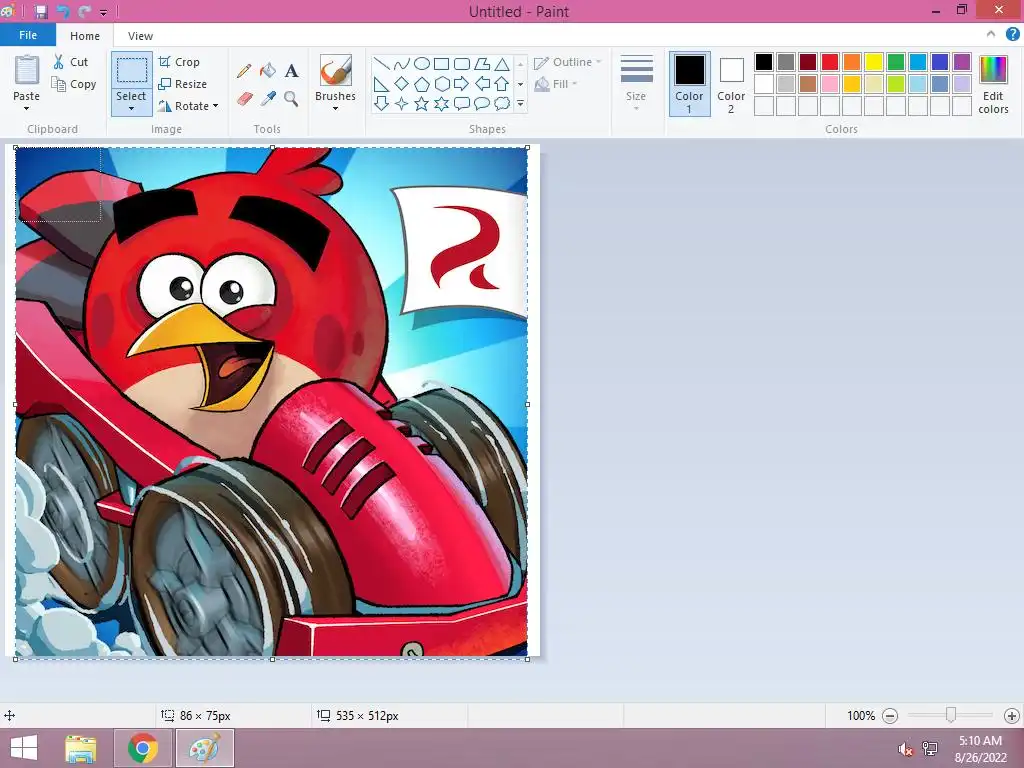Choose the Oval shape

coord(422,63)
